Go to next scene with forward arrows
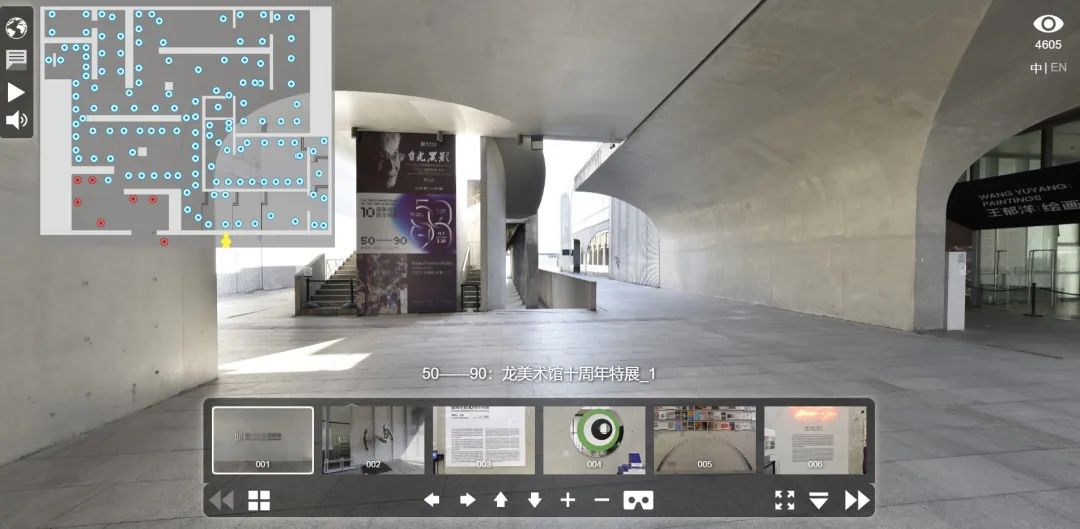 coord(857,500)
